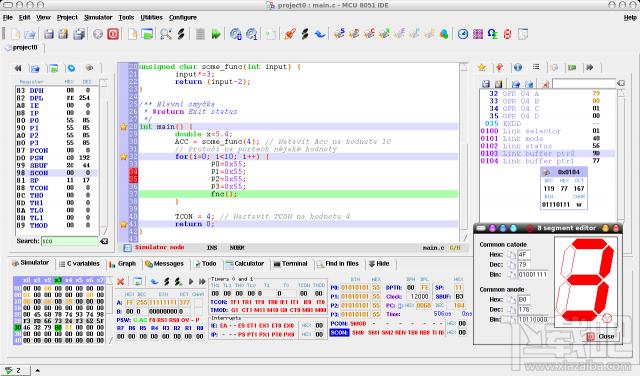Collapse right panel with the forward arrows tab

[x=590, y=67]
